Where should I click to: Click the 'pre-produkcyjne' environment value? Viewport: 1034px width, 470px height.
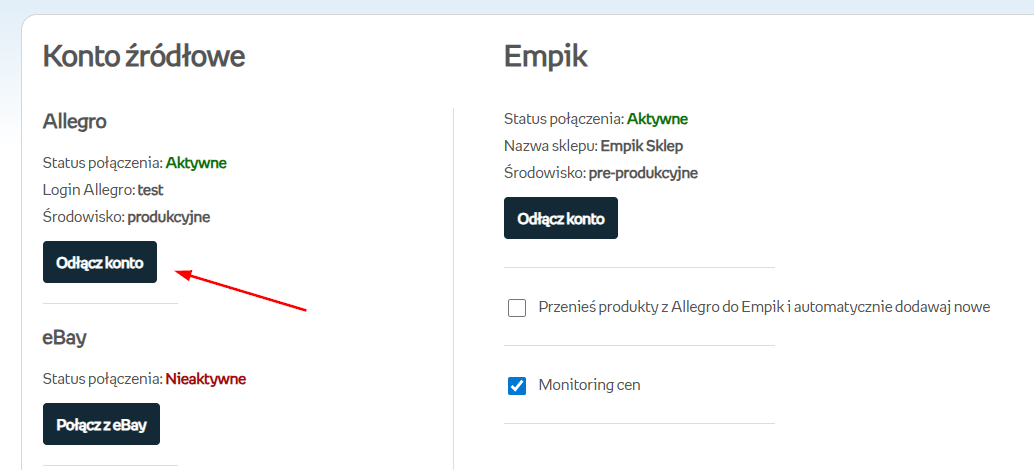(642, 173)
